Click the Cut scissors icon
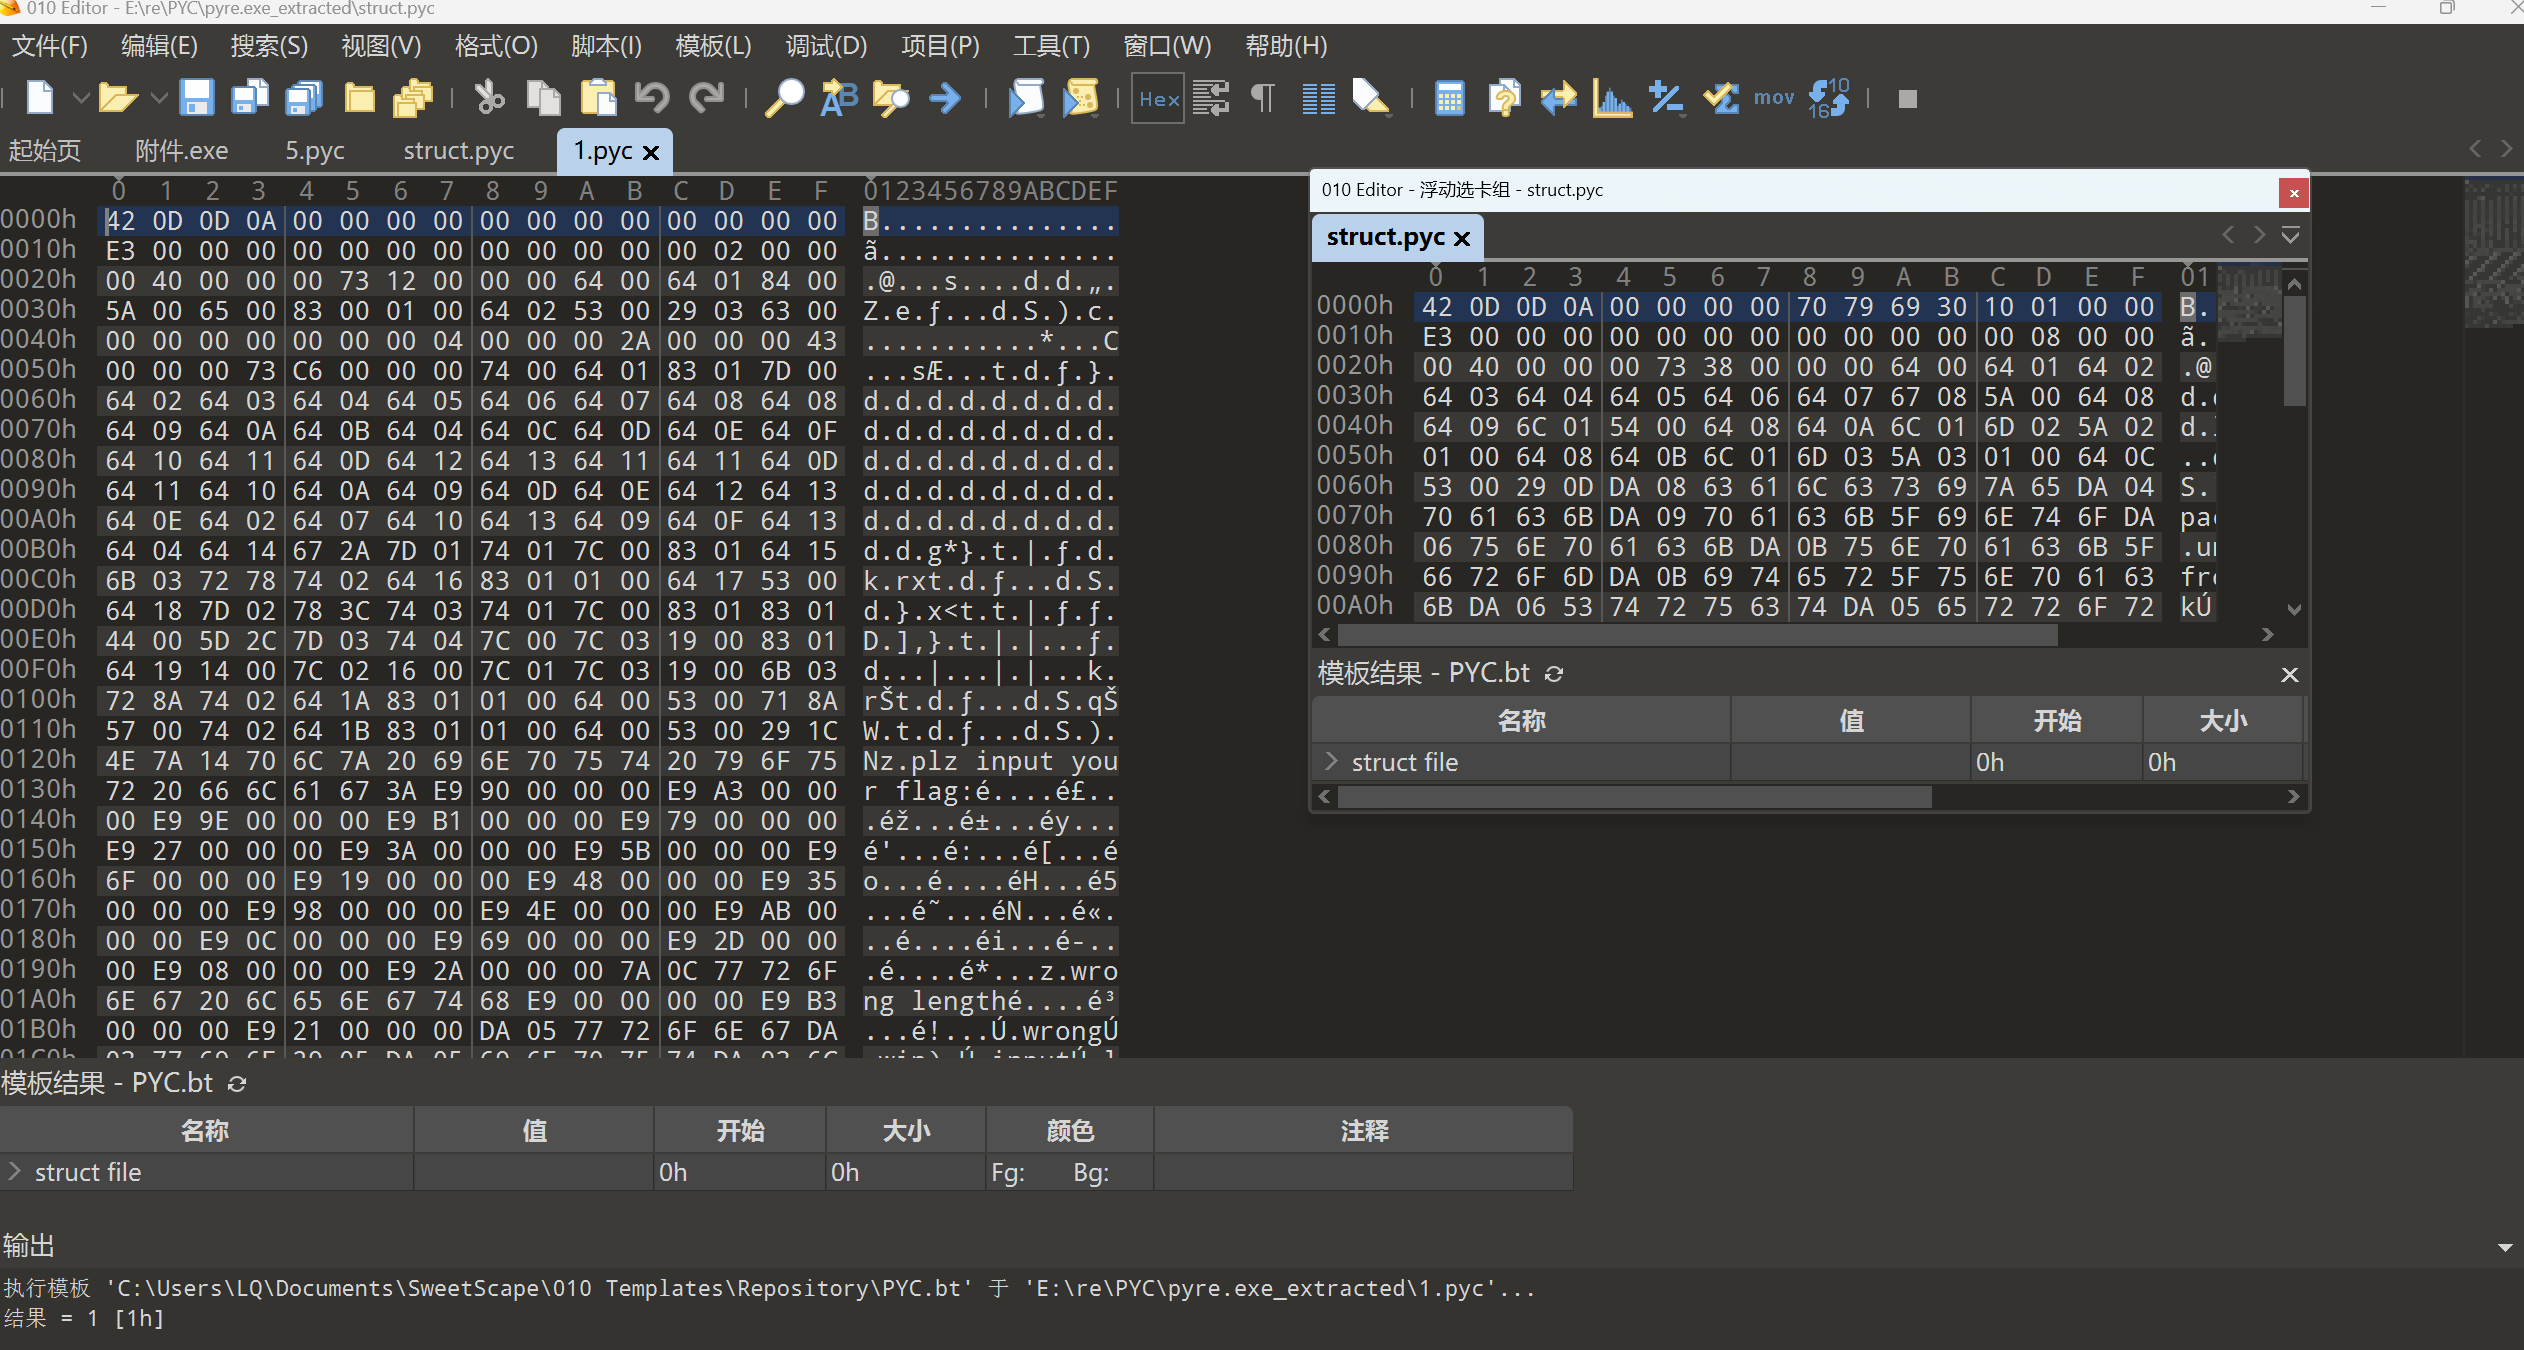 (489, 98)
